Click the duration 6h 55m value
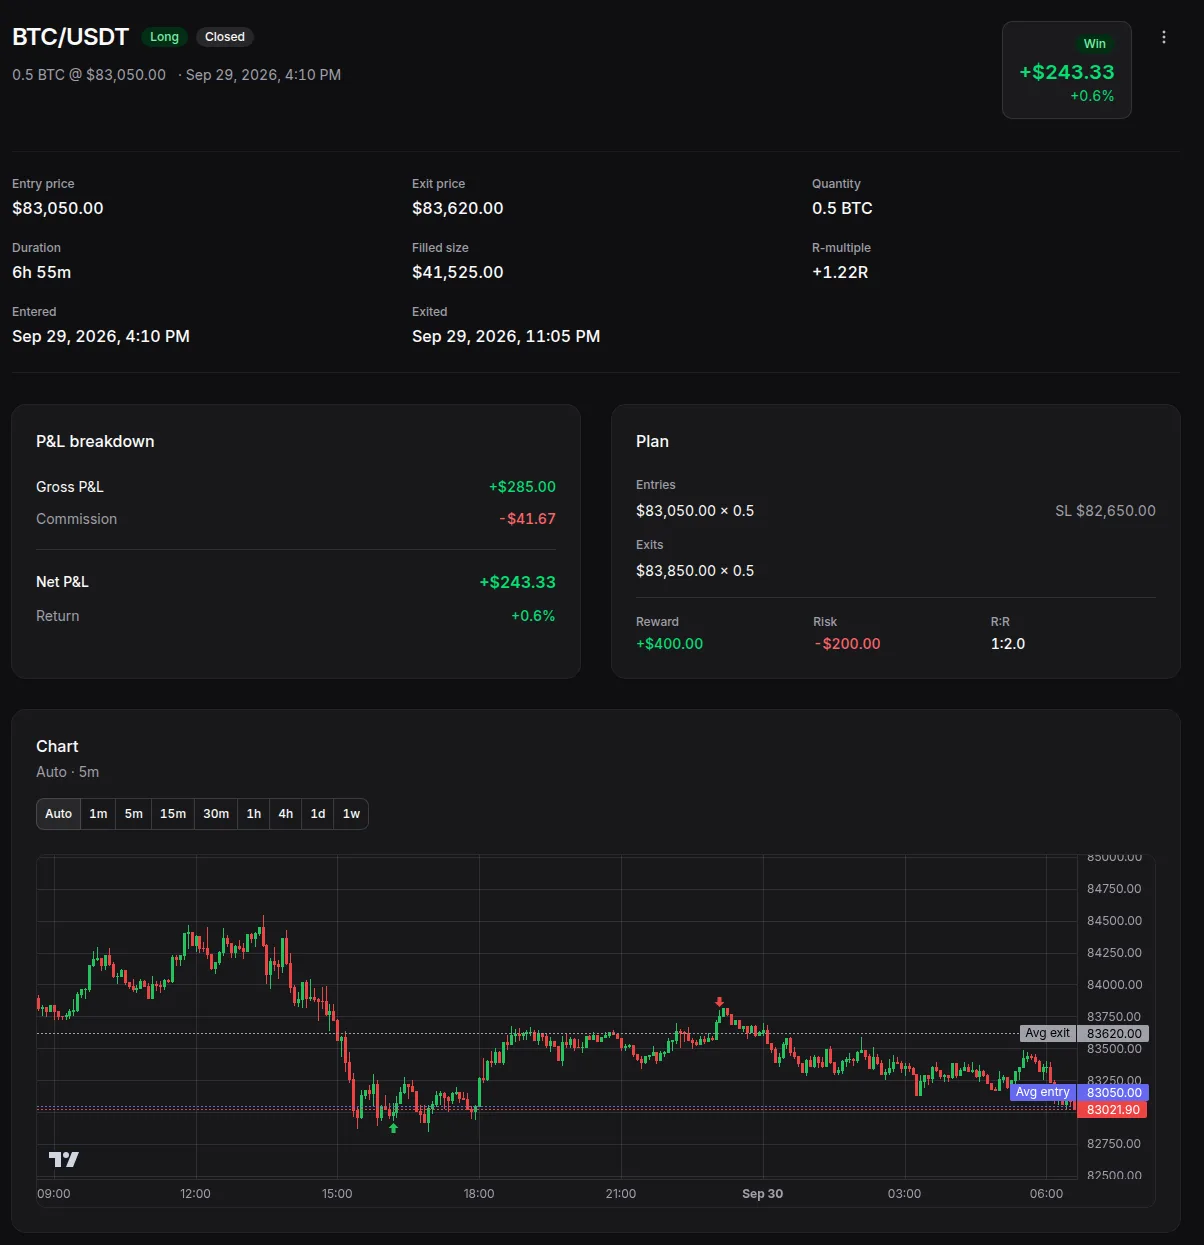 tap(42, 272)
